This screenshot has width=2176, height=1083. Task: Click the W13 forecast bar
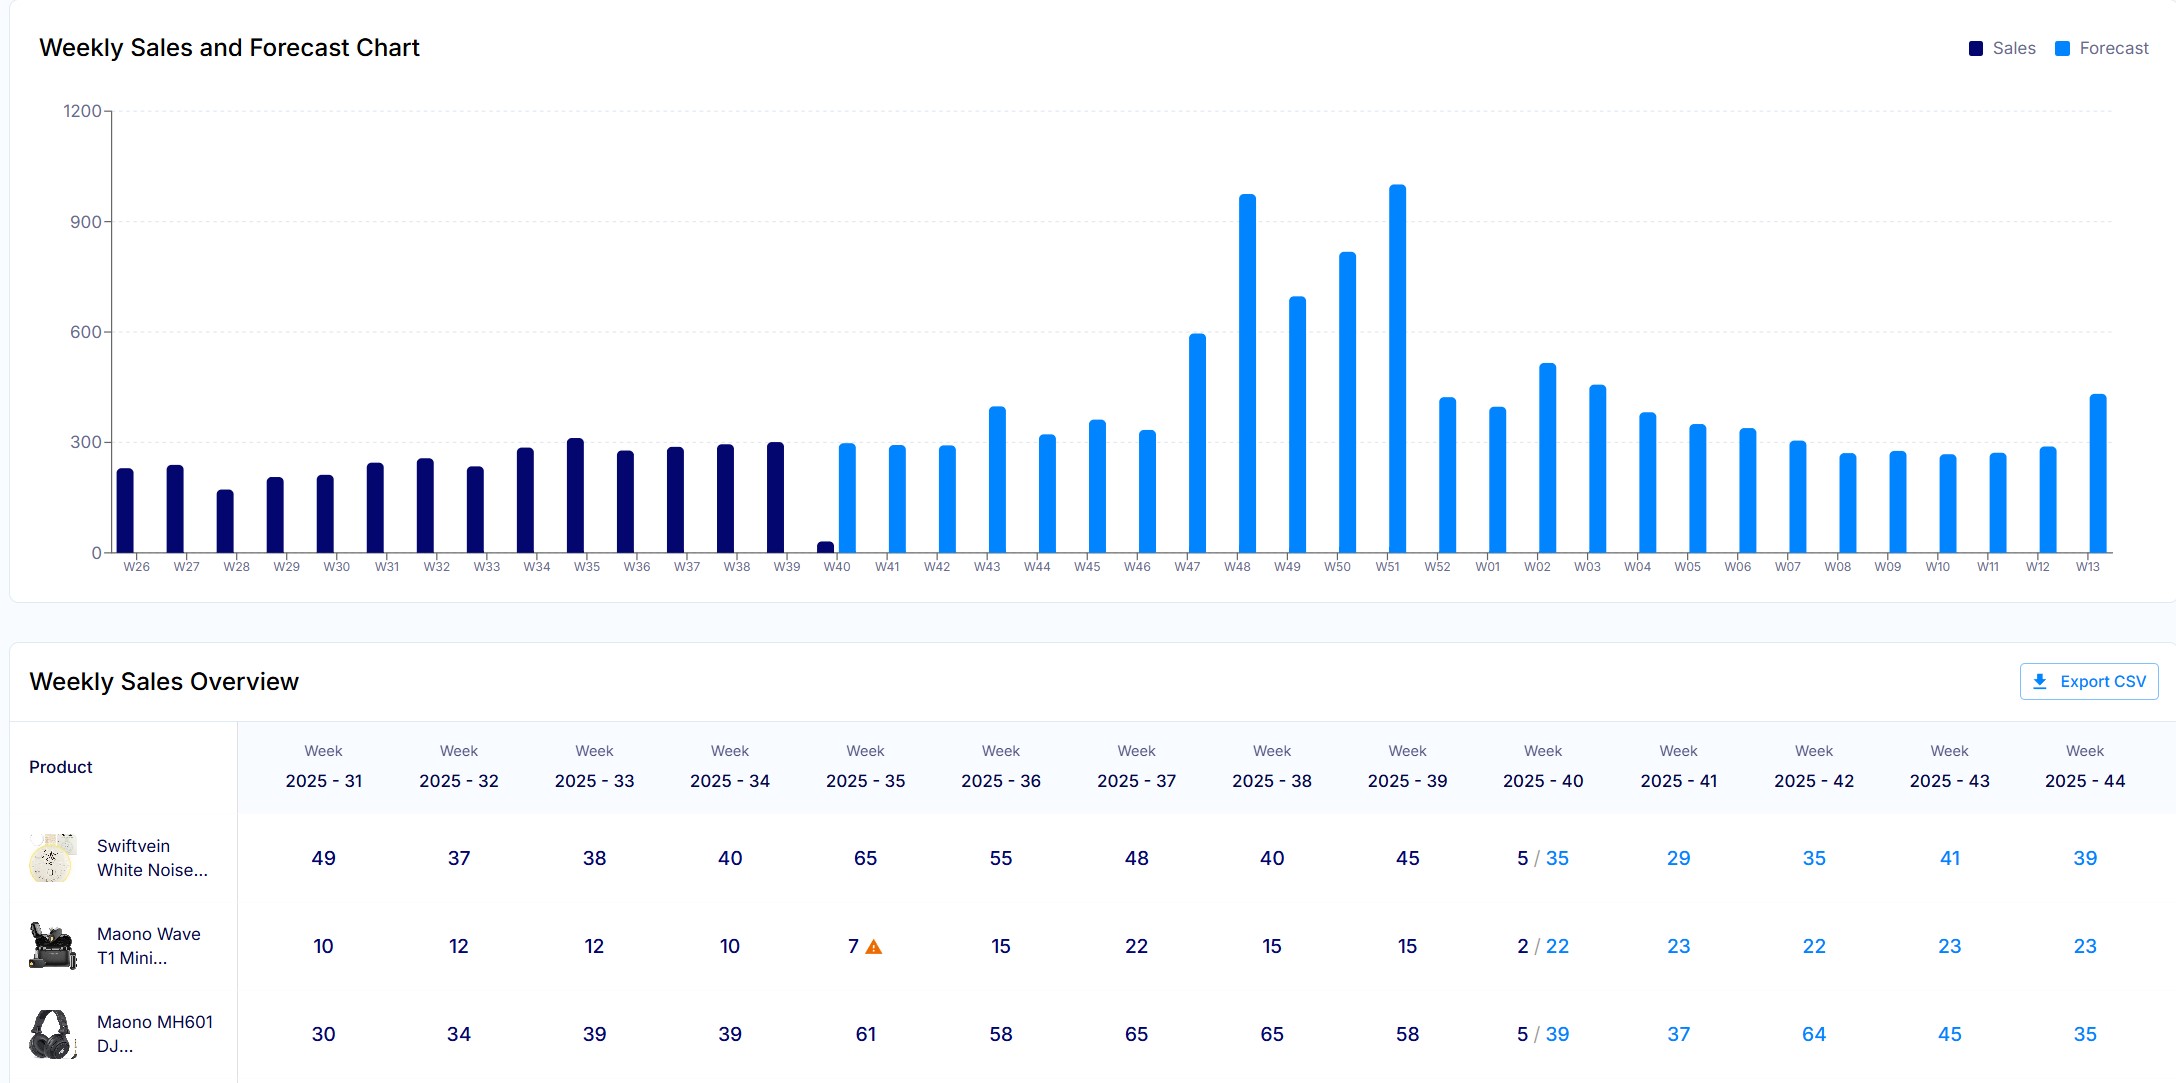[2097, 474]
